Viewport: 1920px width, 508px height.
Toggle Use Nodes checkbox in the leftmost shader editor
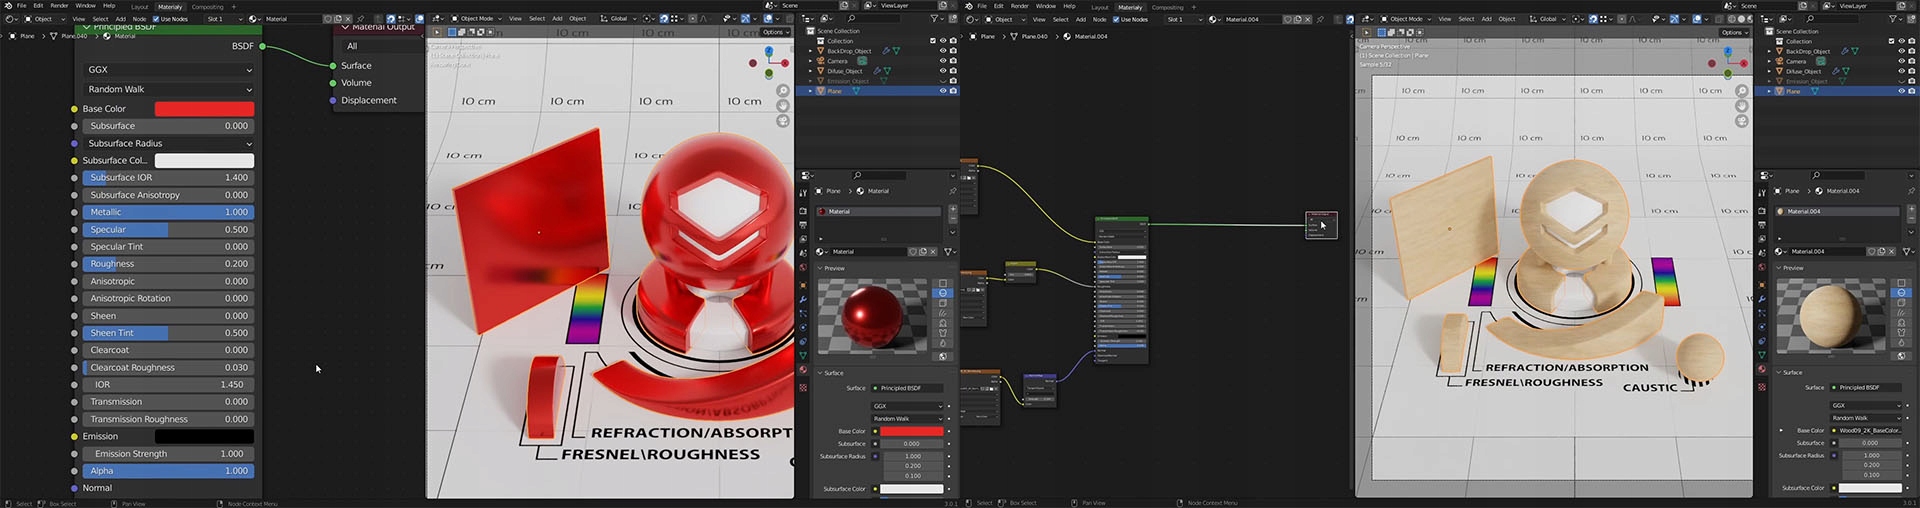[x=156, y=19]
